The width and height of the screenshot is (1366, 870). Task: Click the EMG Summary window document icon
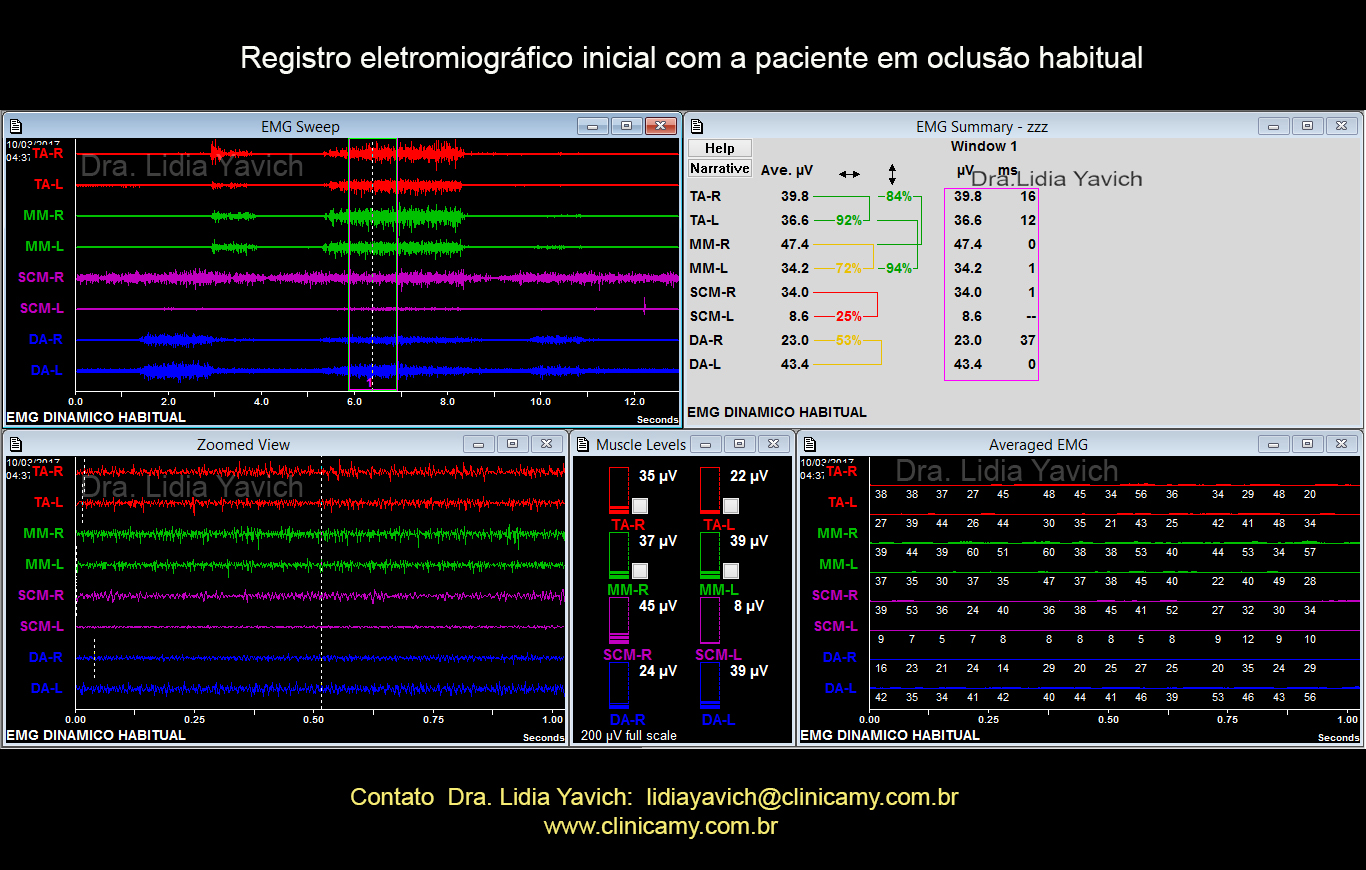coord(697,126)
